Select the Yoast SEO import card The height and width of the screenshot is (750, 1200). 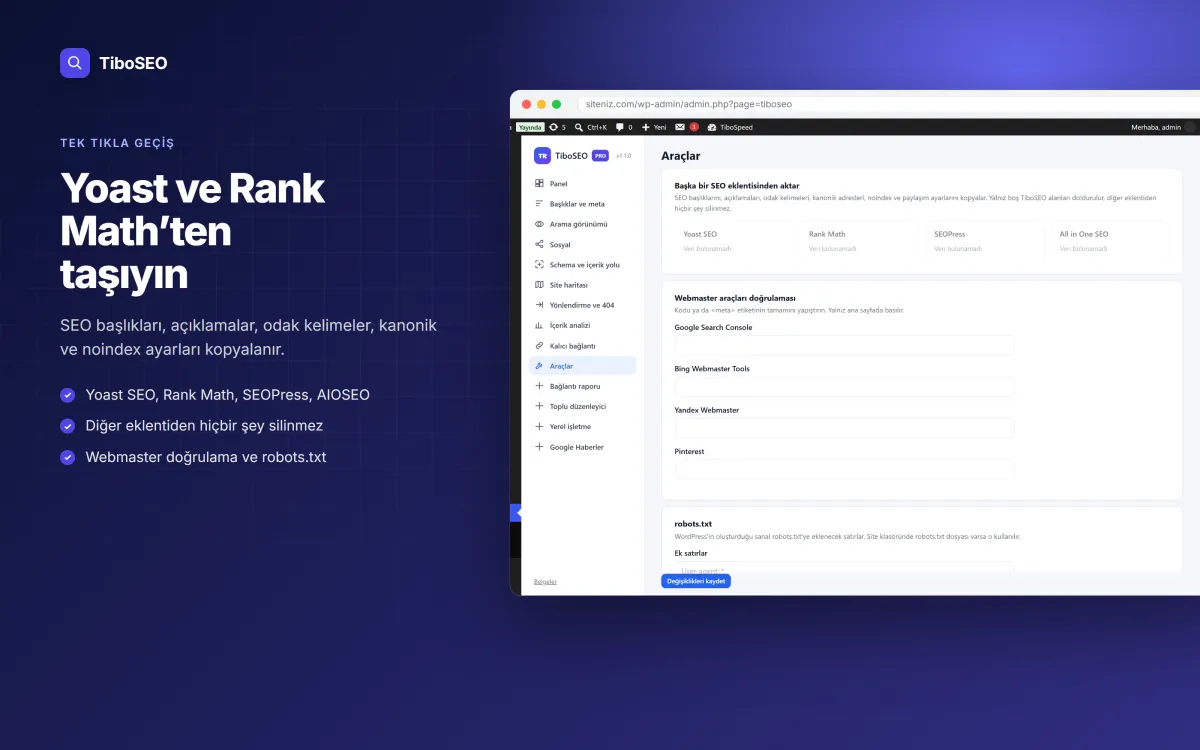tap(734, 241)
